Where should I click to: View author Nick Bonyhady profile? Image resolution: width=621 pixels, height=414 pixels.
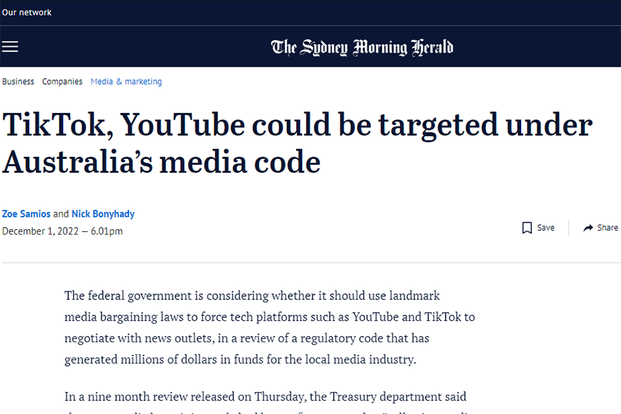103,214
